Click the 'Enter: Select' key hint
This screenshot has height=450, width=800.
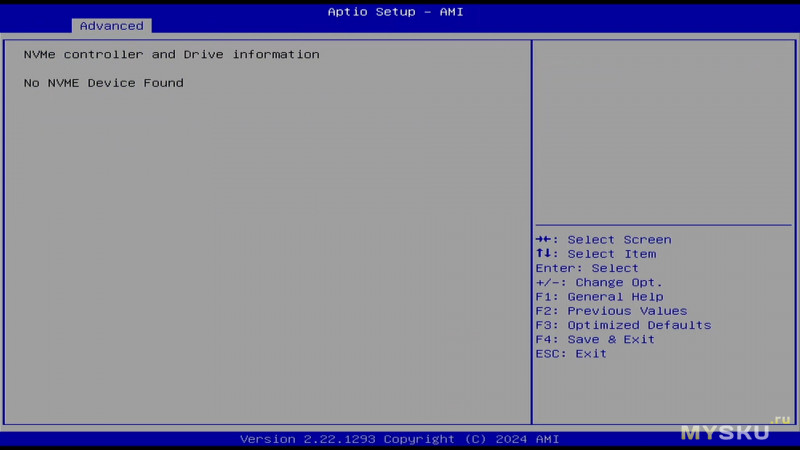tap(587, 268)
